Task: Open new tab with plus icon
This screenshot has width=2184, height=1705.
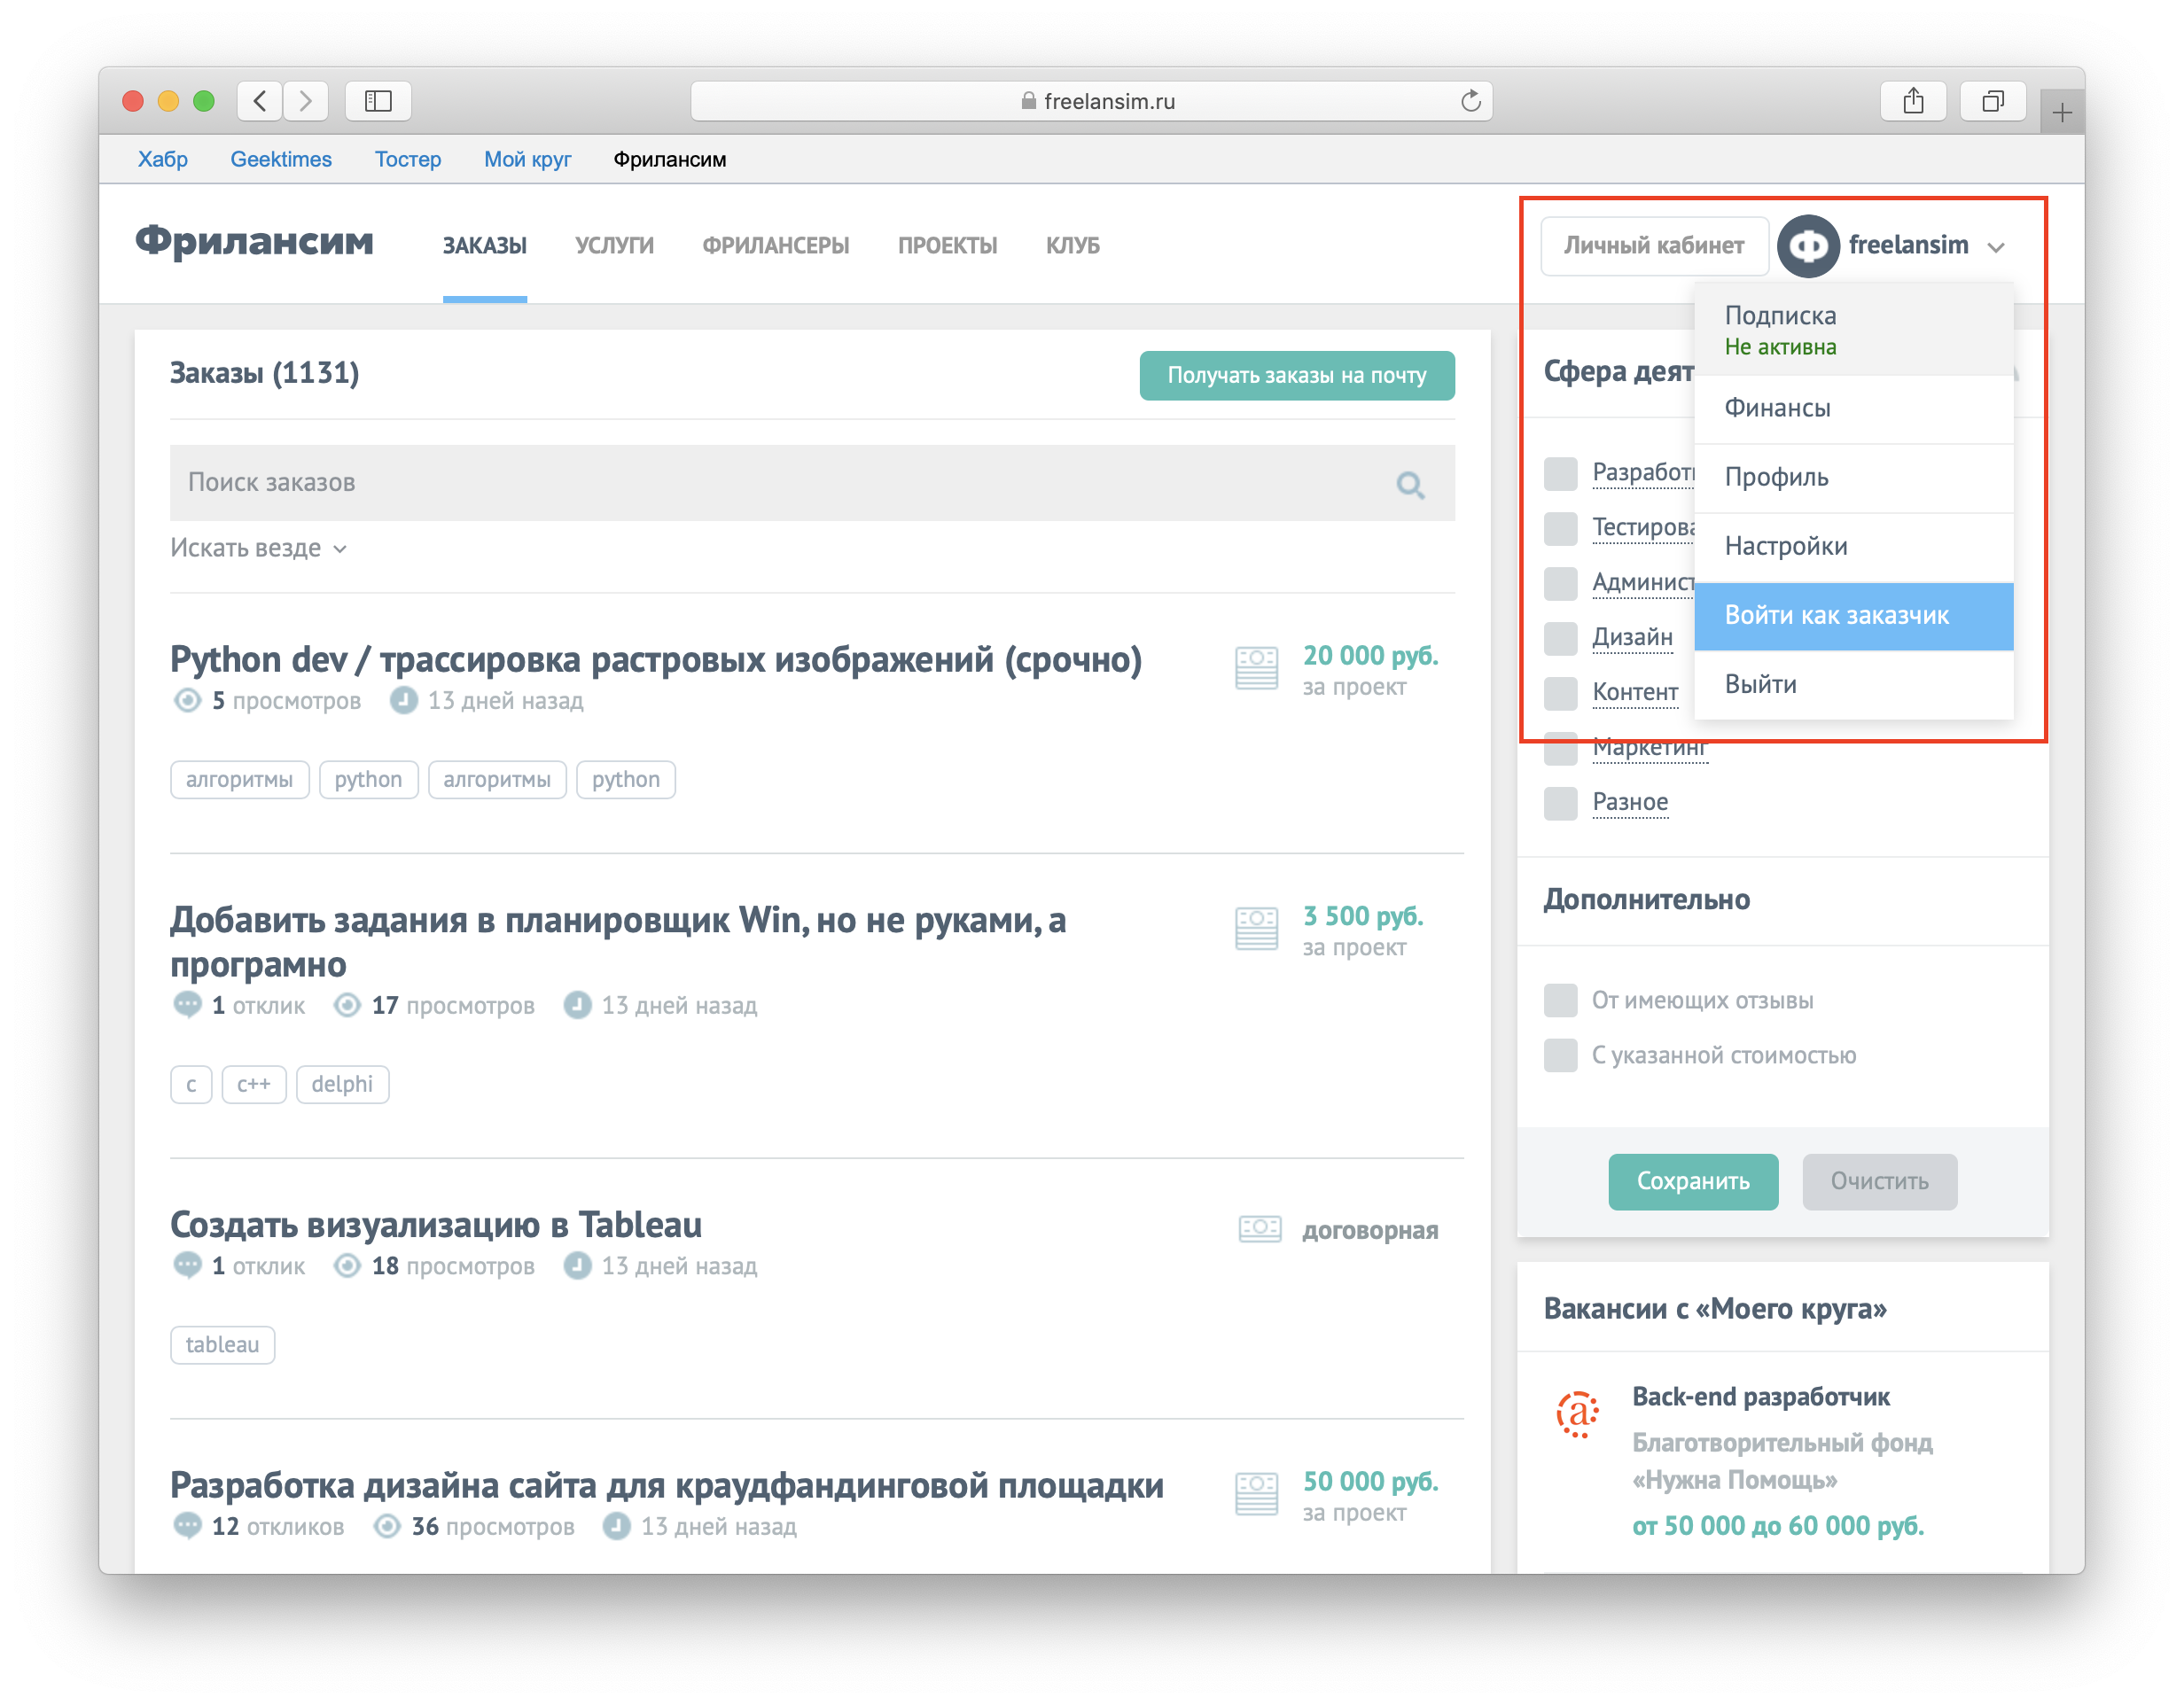Action: 2061,113
